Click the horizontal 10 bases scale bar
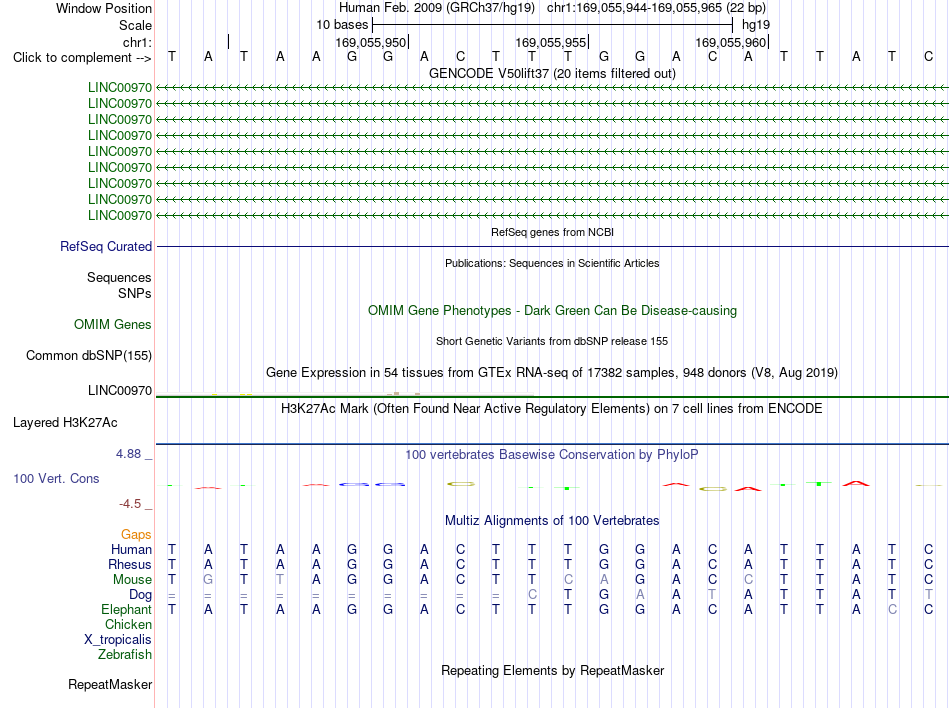950x708 pixels. [553, 25]
